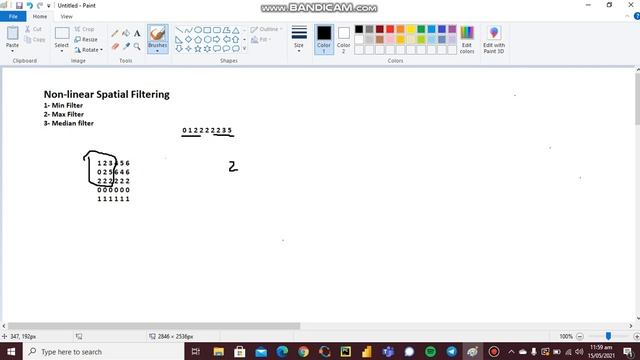Select the Eraser tool
The image size is (640, 360).
[x=115, y=47]
